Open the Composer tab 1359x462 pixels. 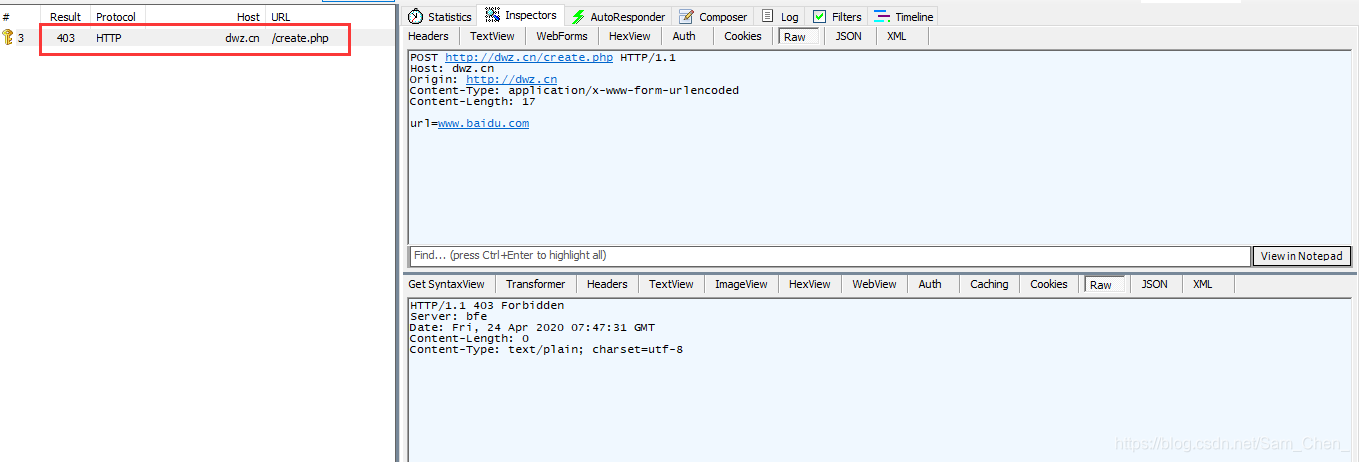click(x=713, y=17)
